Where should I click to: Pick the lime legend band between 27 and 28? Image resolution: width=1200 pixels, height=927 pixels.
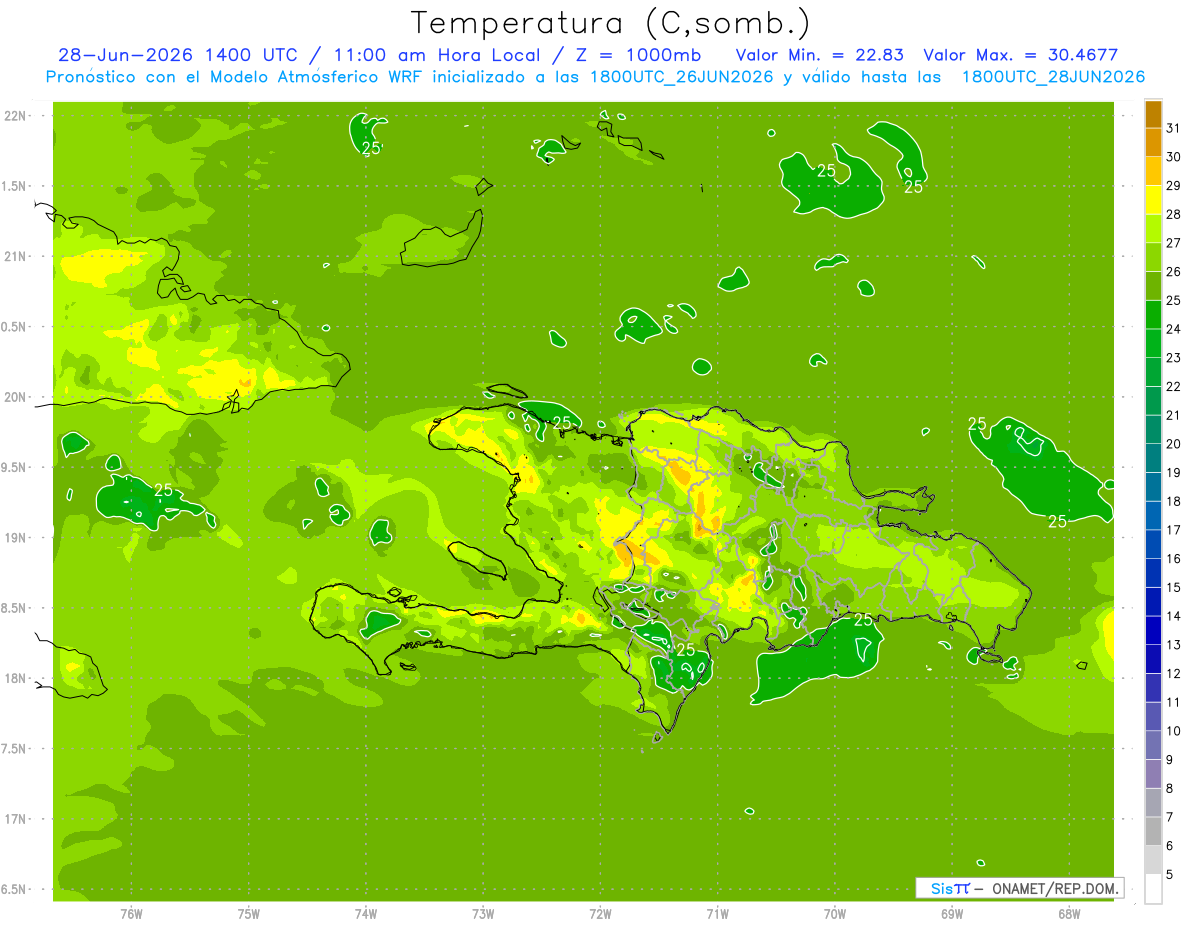[x=1153, y=228]
